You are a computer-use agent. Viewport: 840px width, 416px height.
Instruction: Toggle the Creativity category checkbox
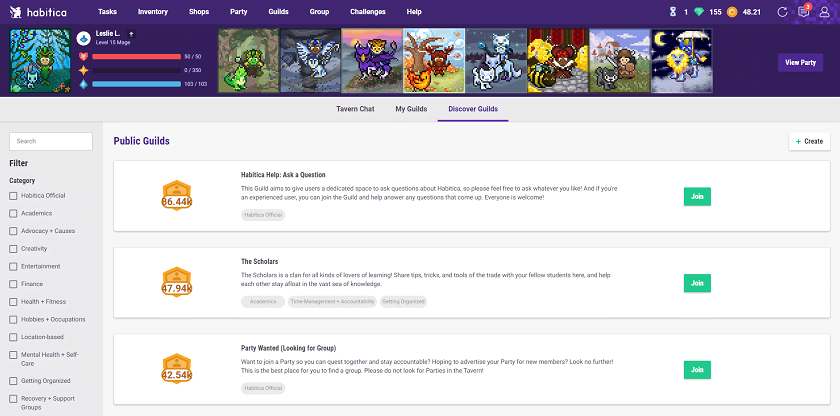click(x=13, y=248)
